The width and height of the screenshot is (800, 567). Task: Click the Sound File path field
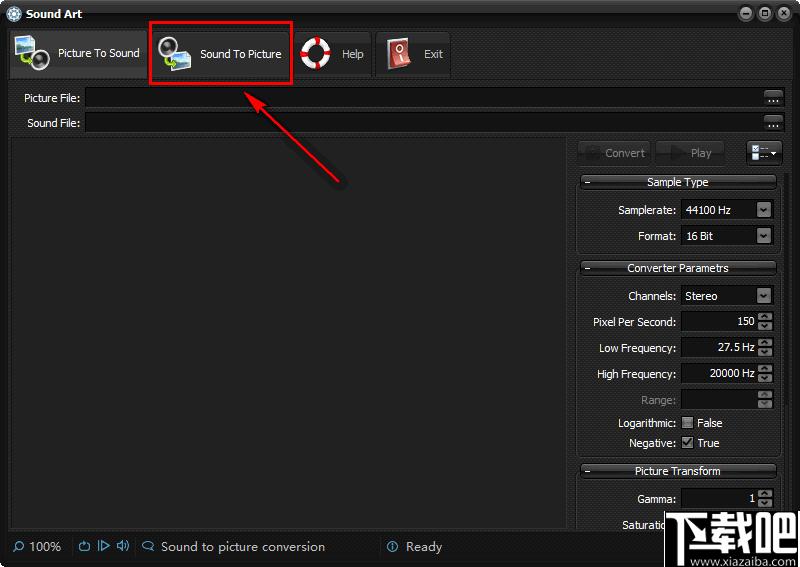(x=424, y=122)
